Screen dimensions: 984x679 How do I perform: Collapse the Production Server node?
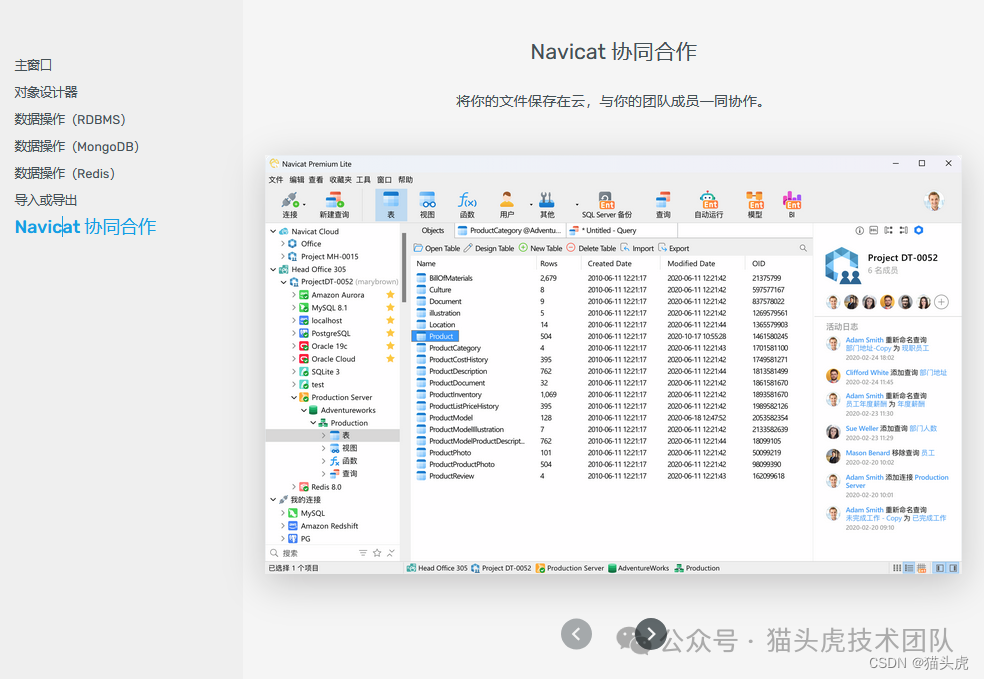[x=294, y=397]
